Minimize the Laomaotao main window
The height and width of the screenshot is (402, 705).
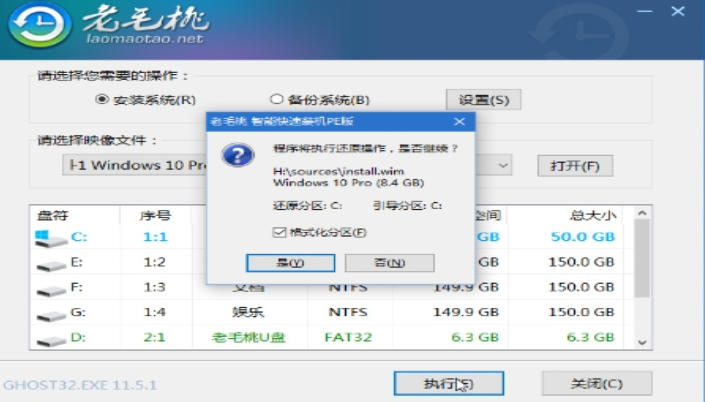[x=645, y=11]
